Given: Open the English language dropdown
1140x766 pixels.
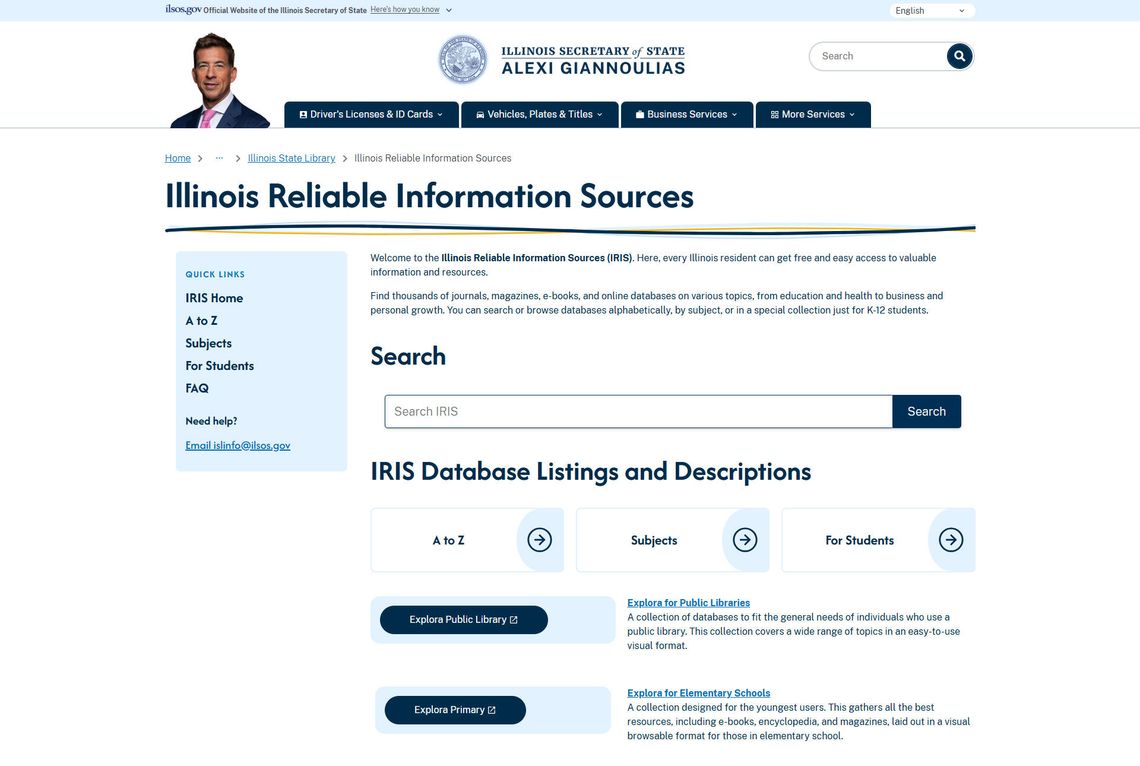Looking at the screenshot, I should [x=931, y=11].
